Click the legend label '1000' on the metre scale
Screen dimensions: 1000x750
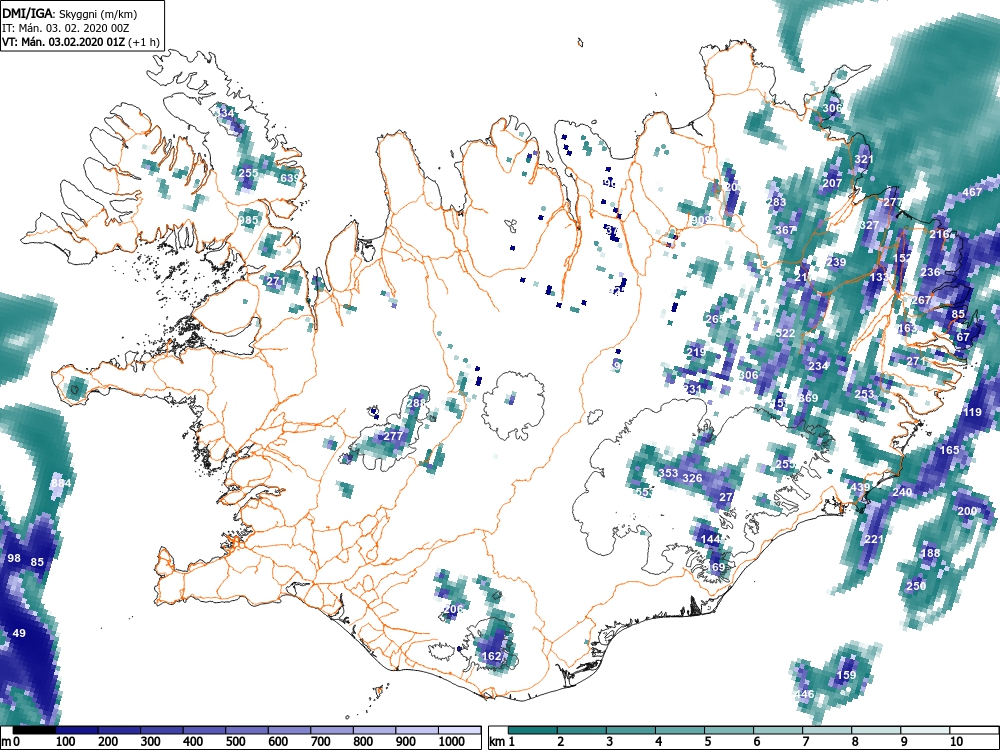click(452, 742)
